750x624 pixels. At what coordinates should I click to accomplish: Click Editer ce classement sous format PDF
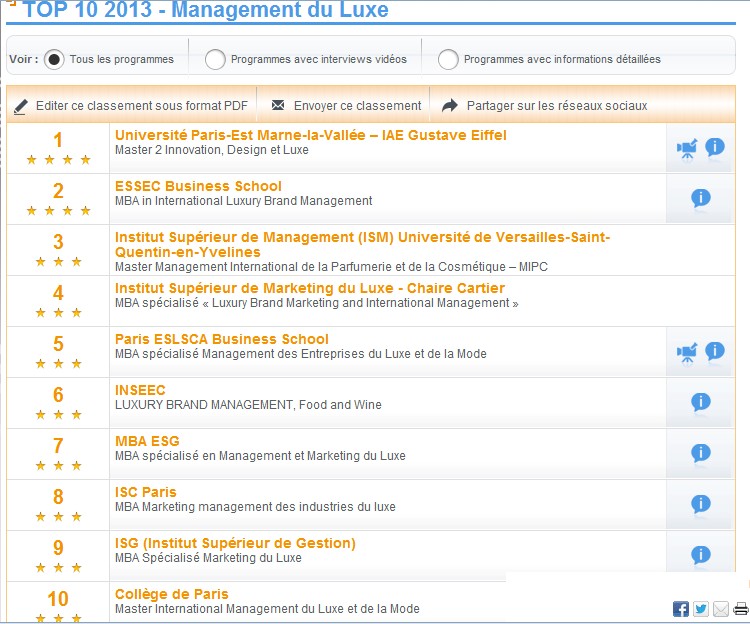coord(142,106)
